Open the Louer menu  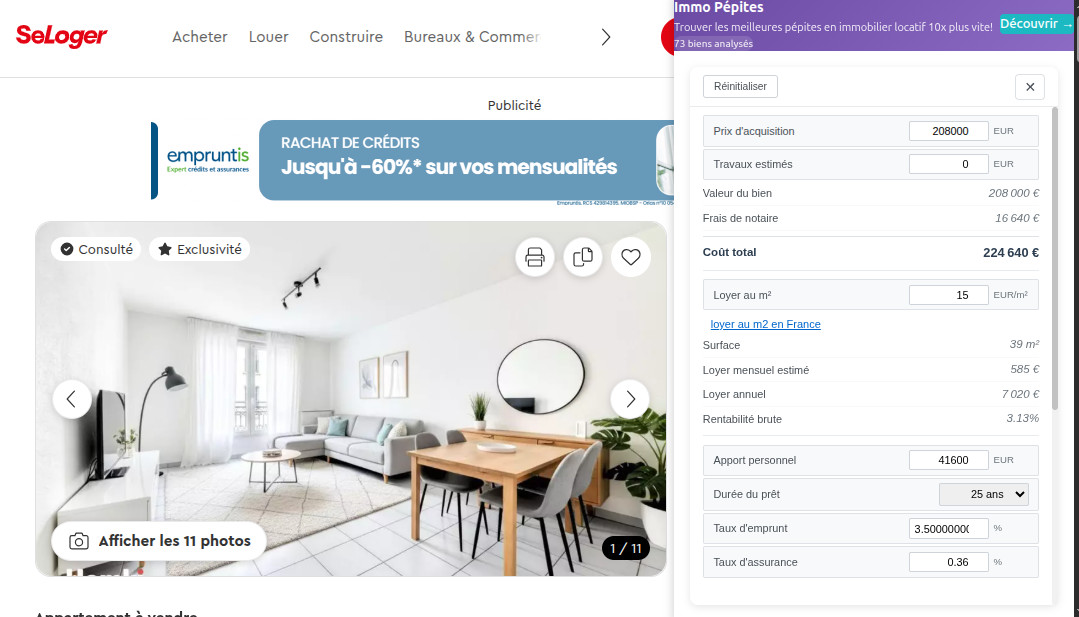[x=268, y=37]
